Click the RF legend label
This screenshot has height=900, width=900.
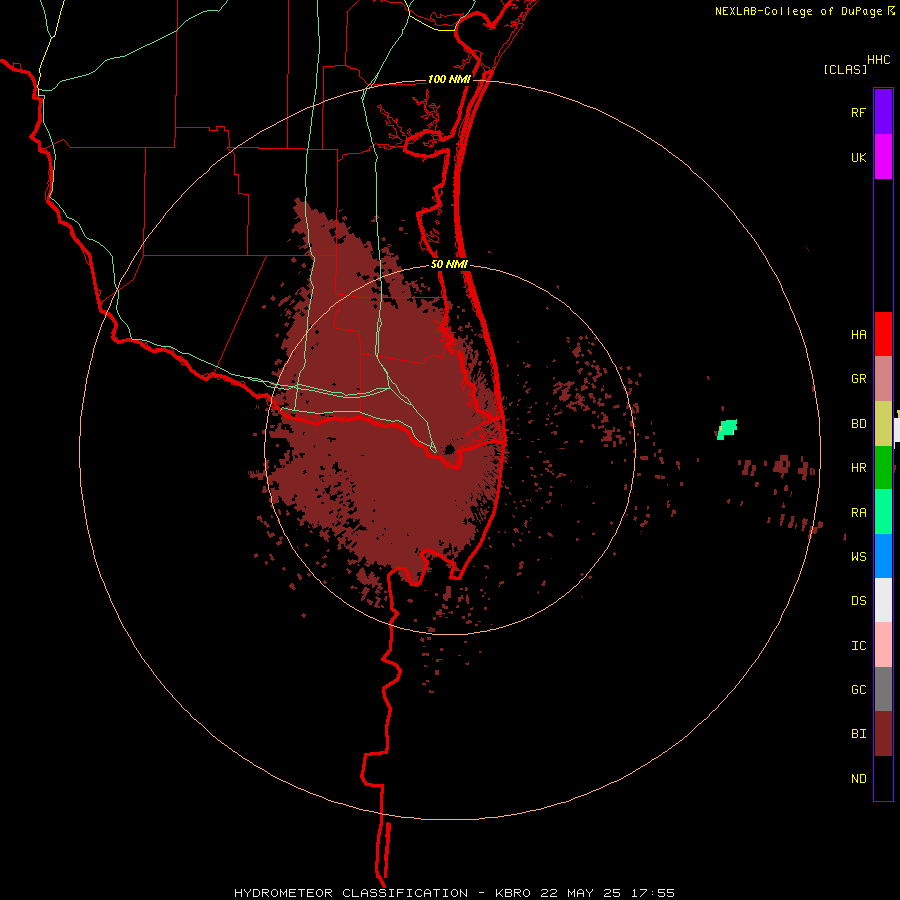coord(858,113)
